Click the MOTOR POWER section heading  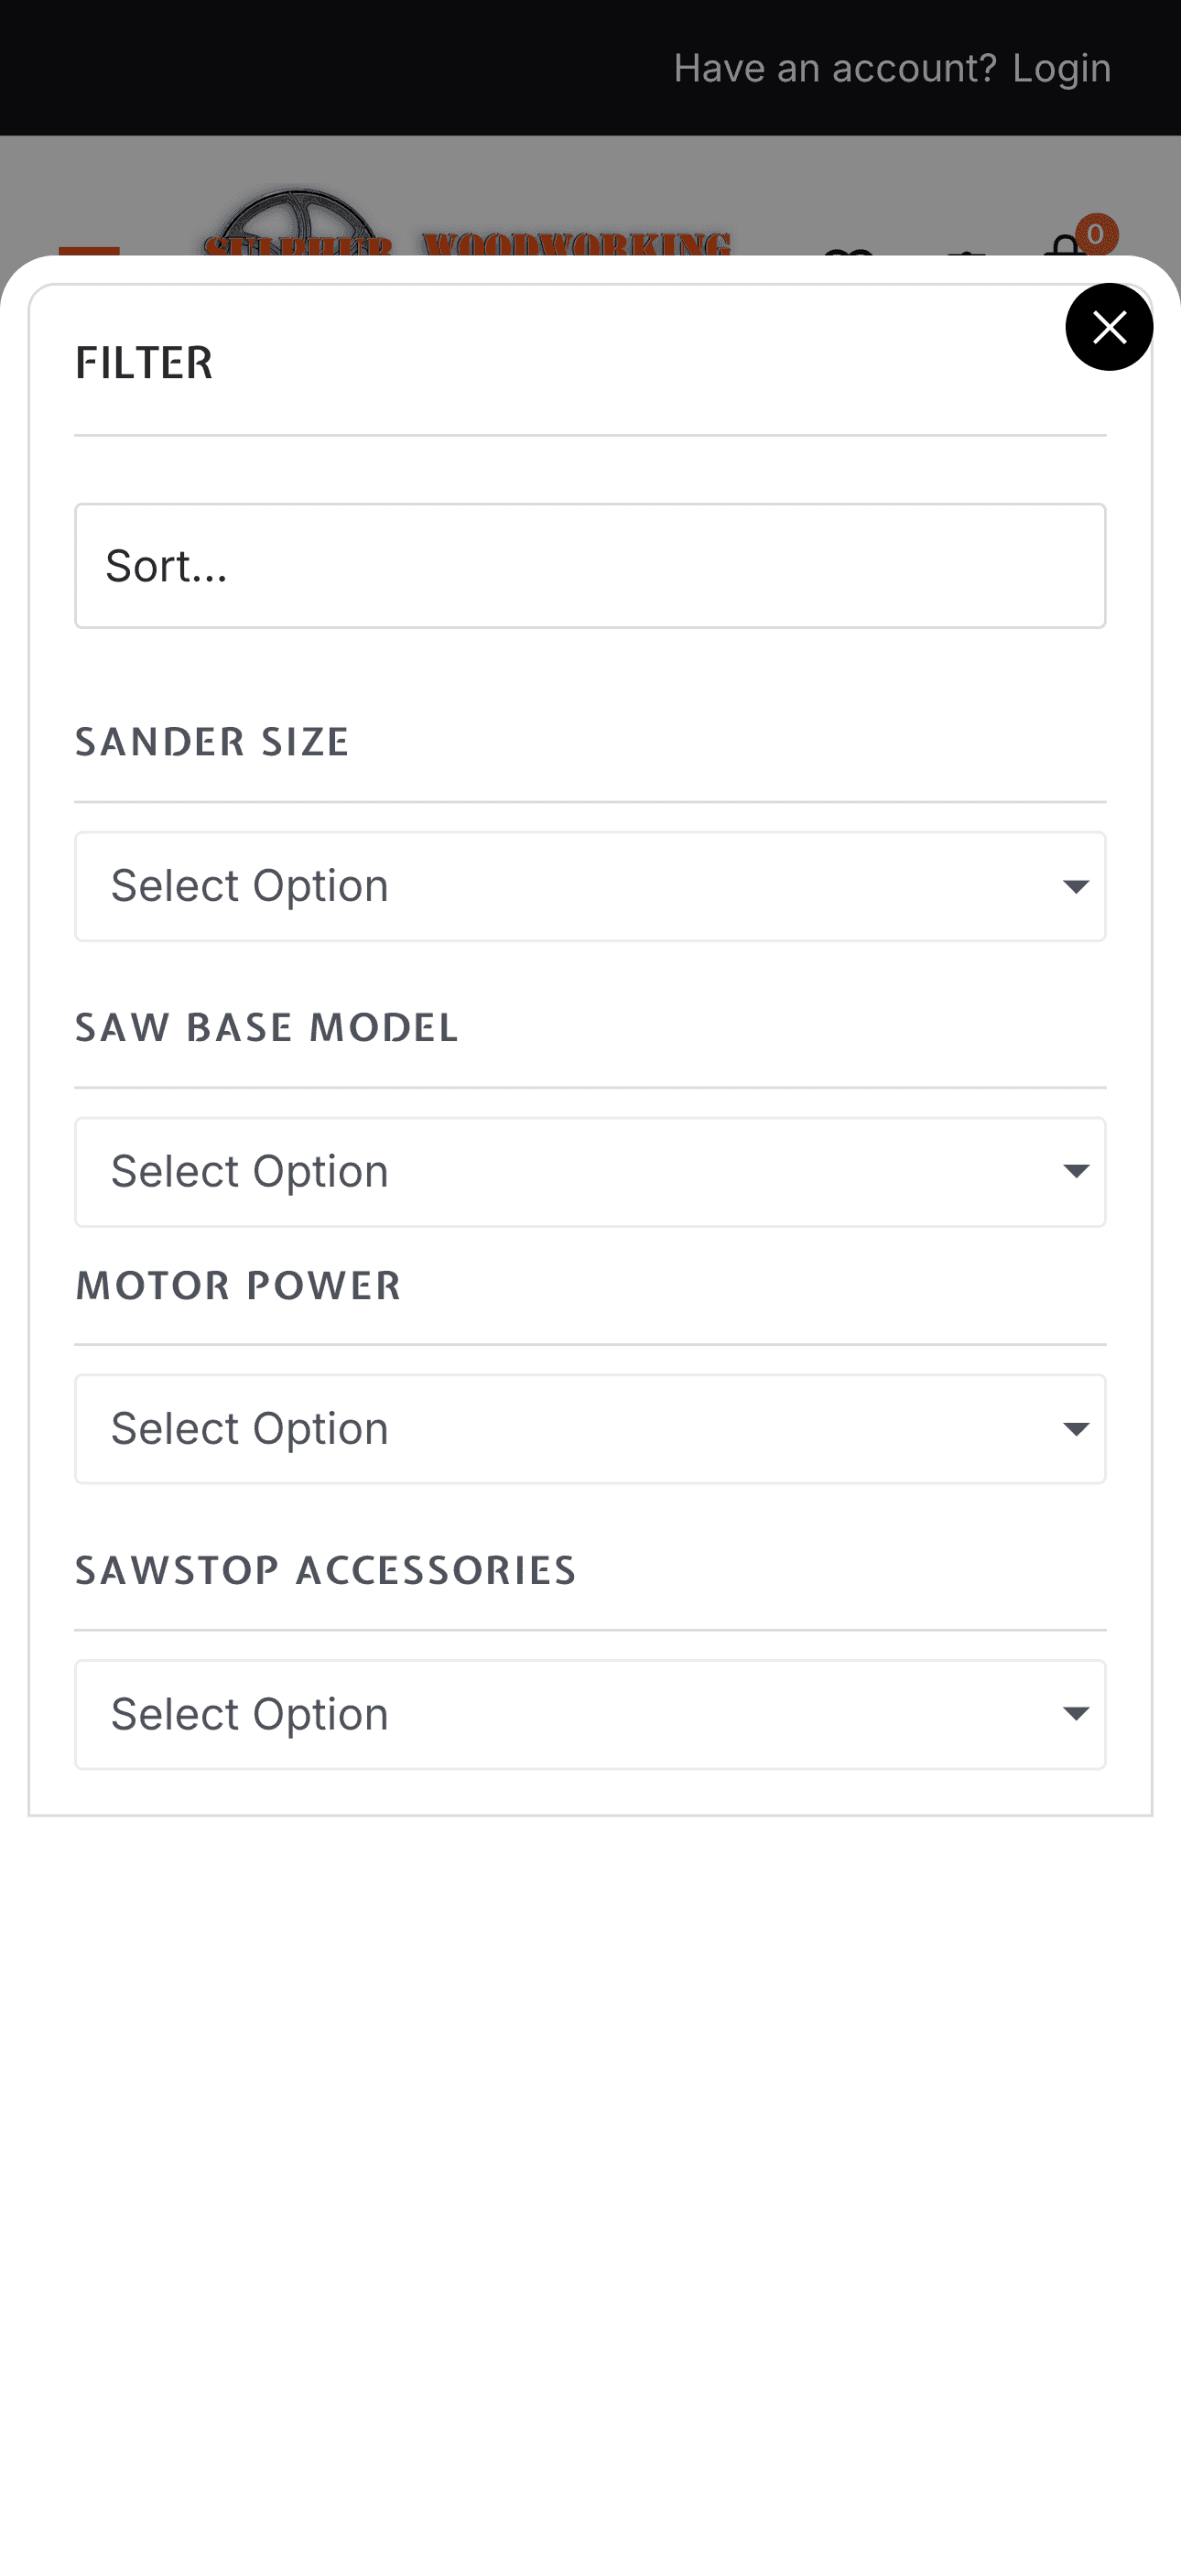(238, 1286)
